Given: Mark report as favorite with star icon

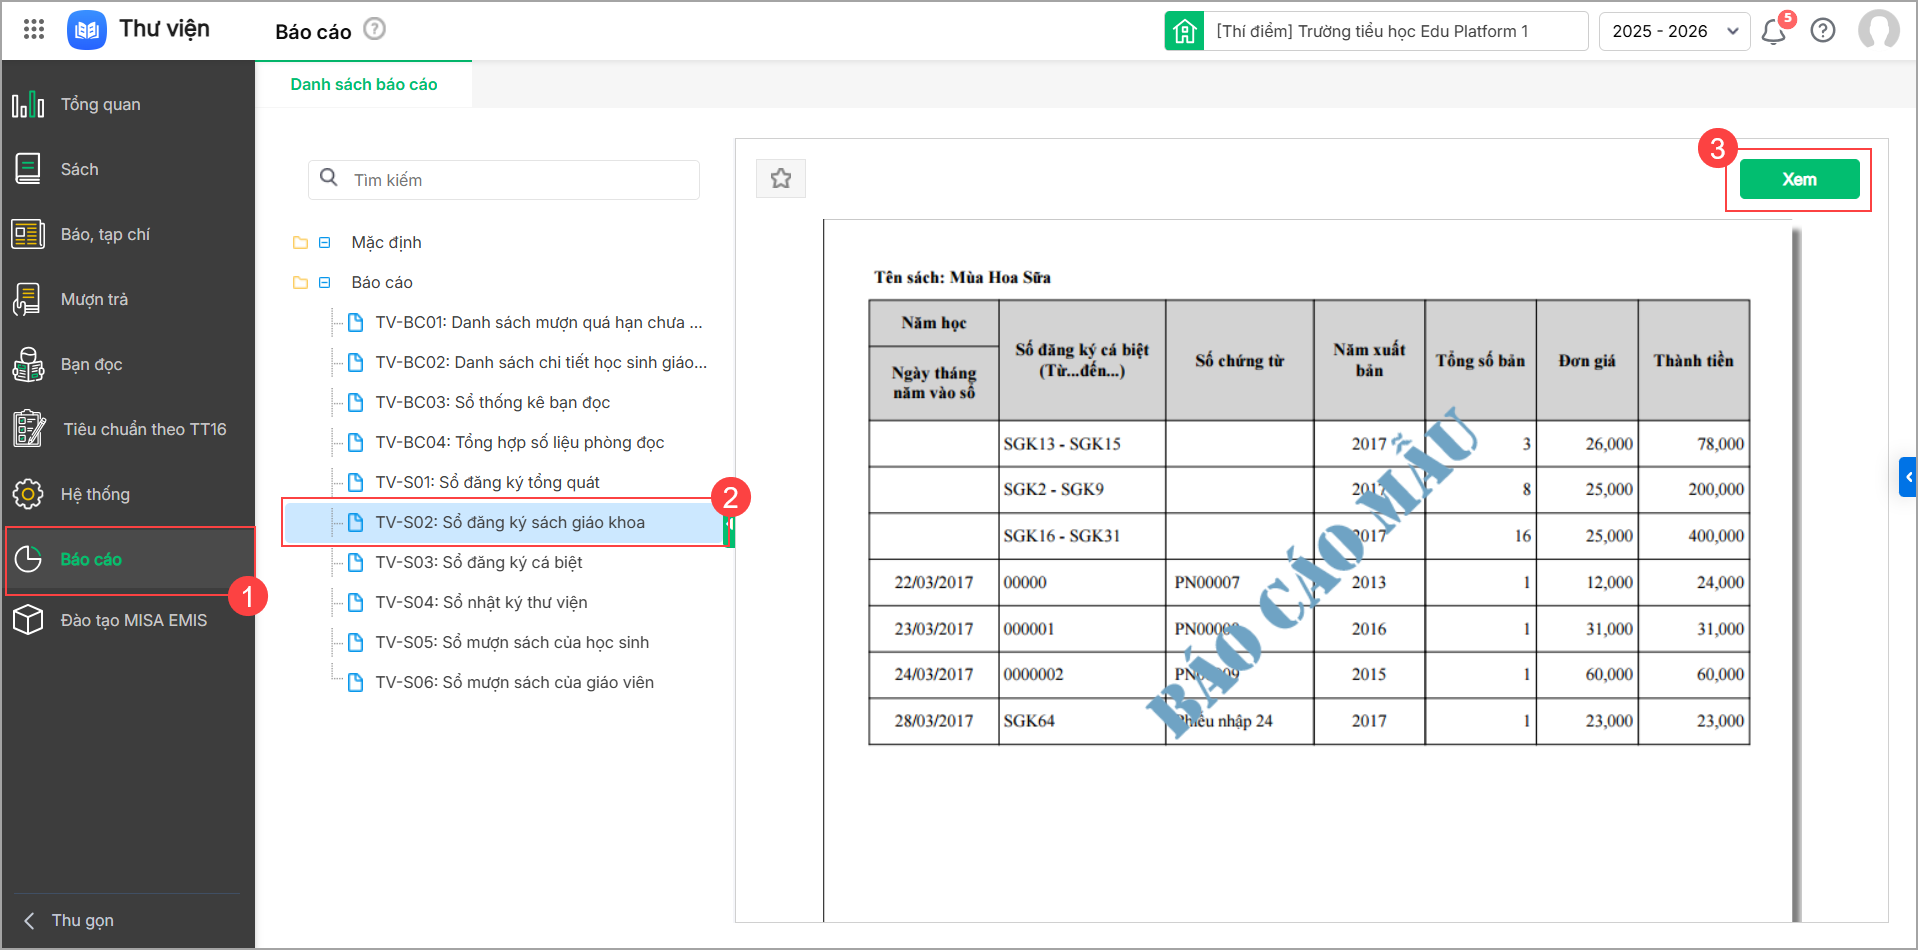Looking at the screenshot, I should (781, 179).
